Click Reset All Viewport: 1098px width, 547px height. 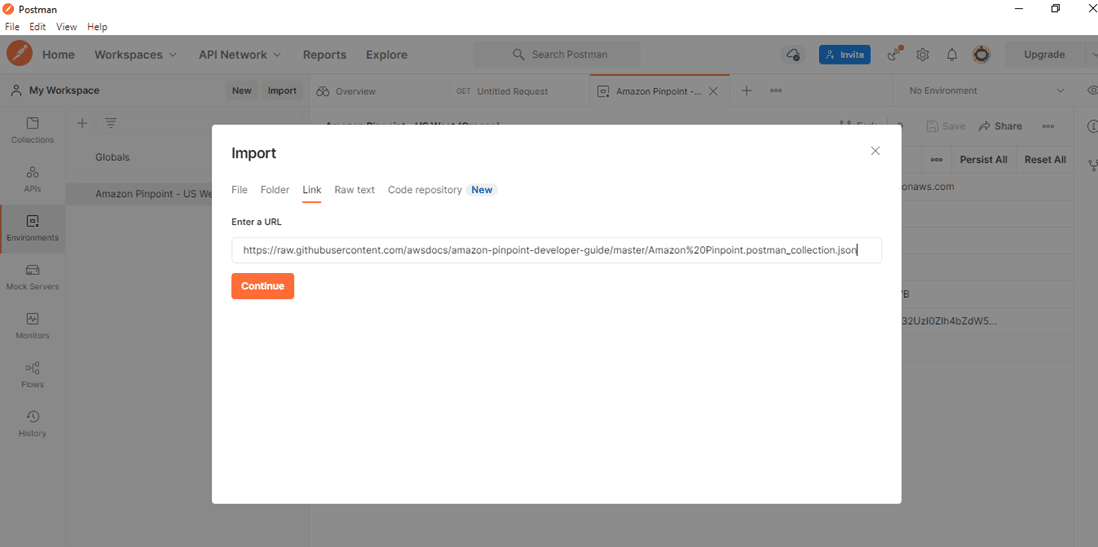click(x=1045, y=160)
